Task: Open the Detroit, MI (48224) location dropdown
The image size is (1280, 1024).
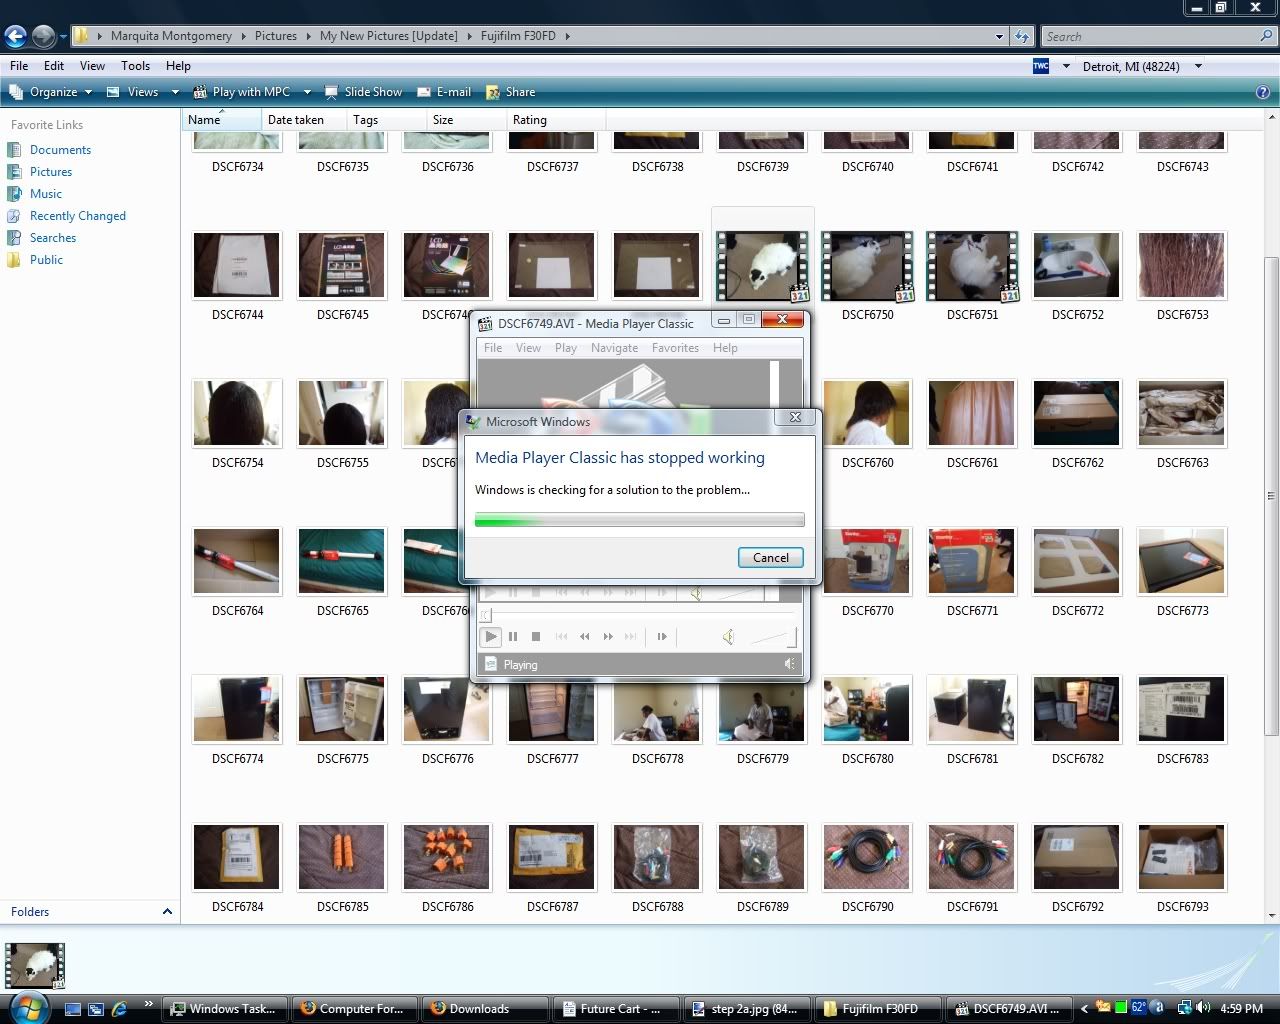Action: (1198, 67)
